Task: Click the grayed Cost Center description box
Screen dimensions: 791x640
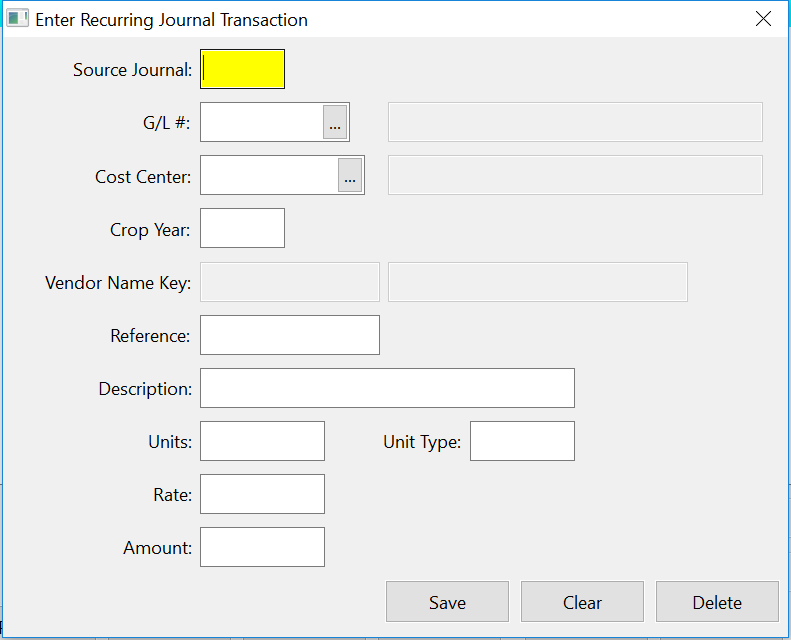Action: pos(575,175)
